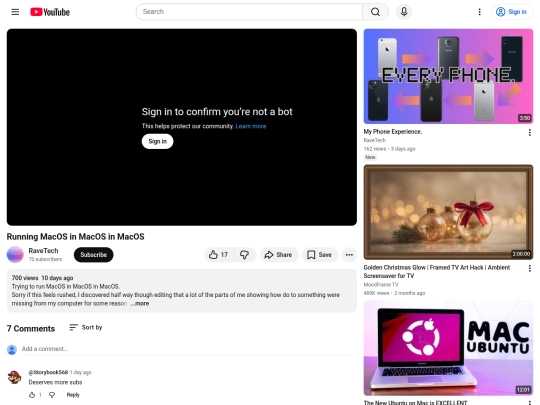This screenshot has width=540, height=405.
Task: Open @Storybook568 commenter avatar
Action: 14,377
